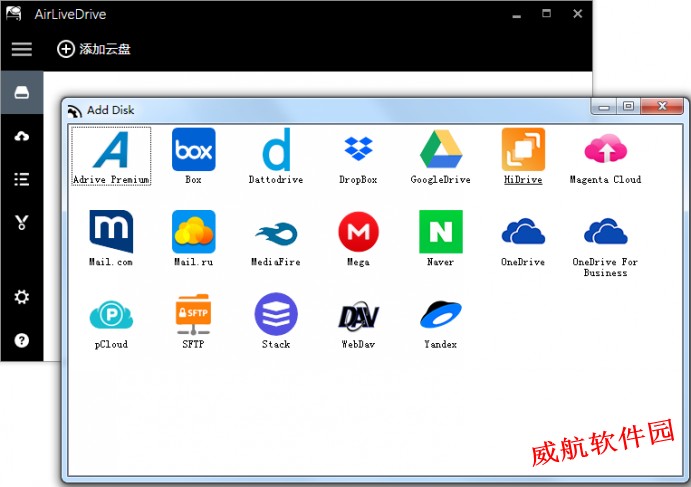Screen dimensions: 691x487
Task: Choose the HiDrive icon
Action: click(x=523, y=149)
